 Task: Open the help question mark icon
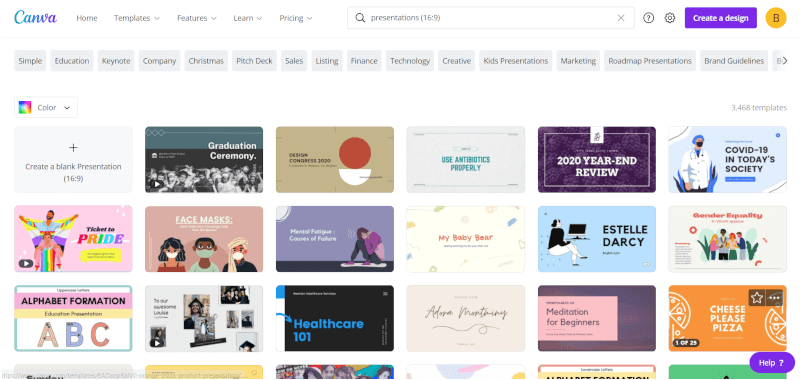pyautogui.click(x=648, y=18)
